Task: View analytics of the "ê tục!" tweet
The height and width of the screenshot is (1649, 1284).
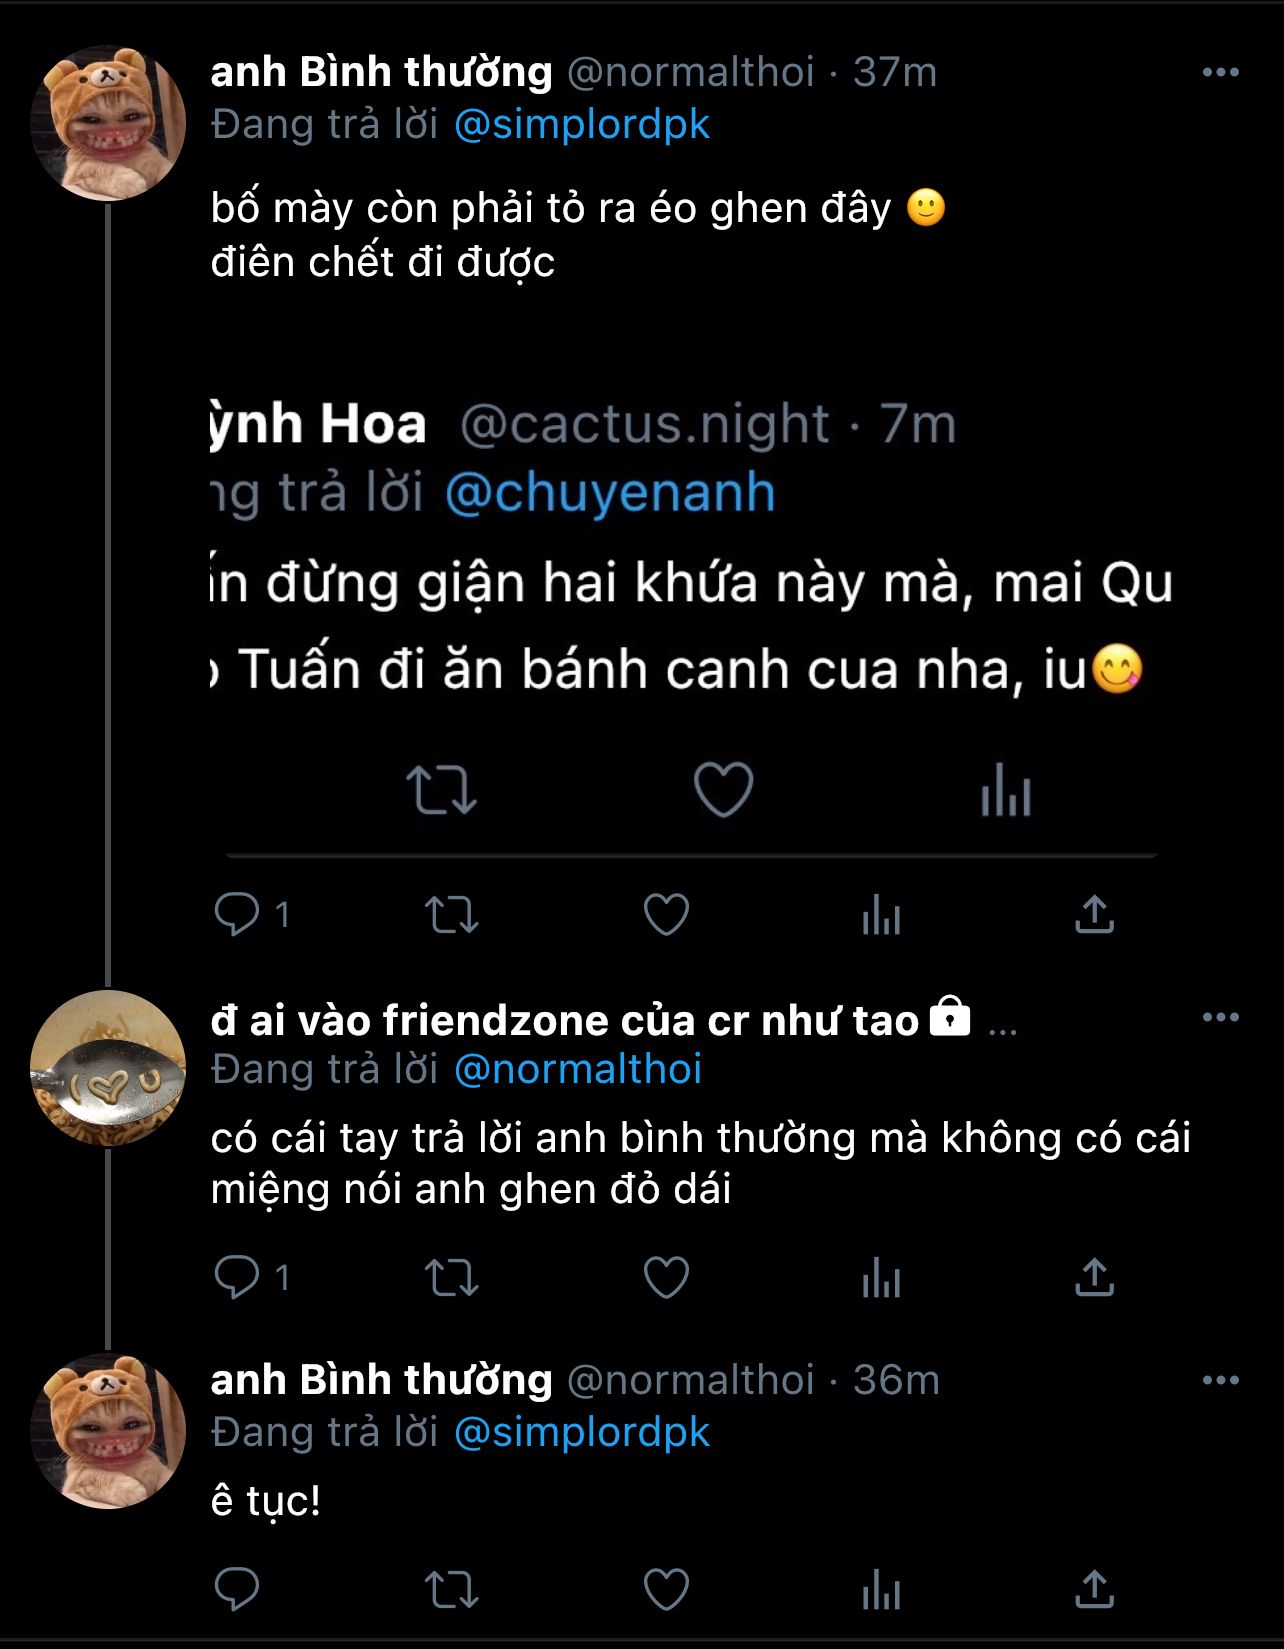Action: tap(881, 1589)
